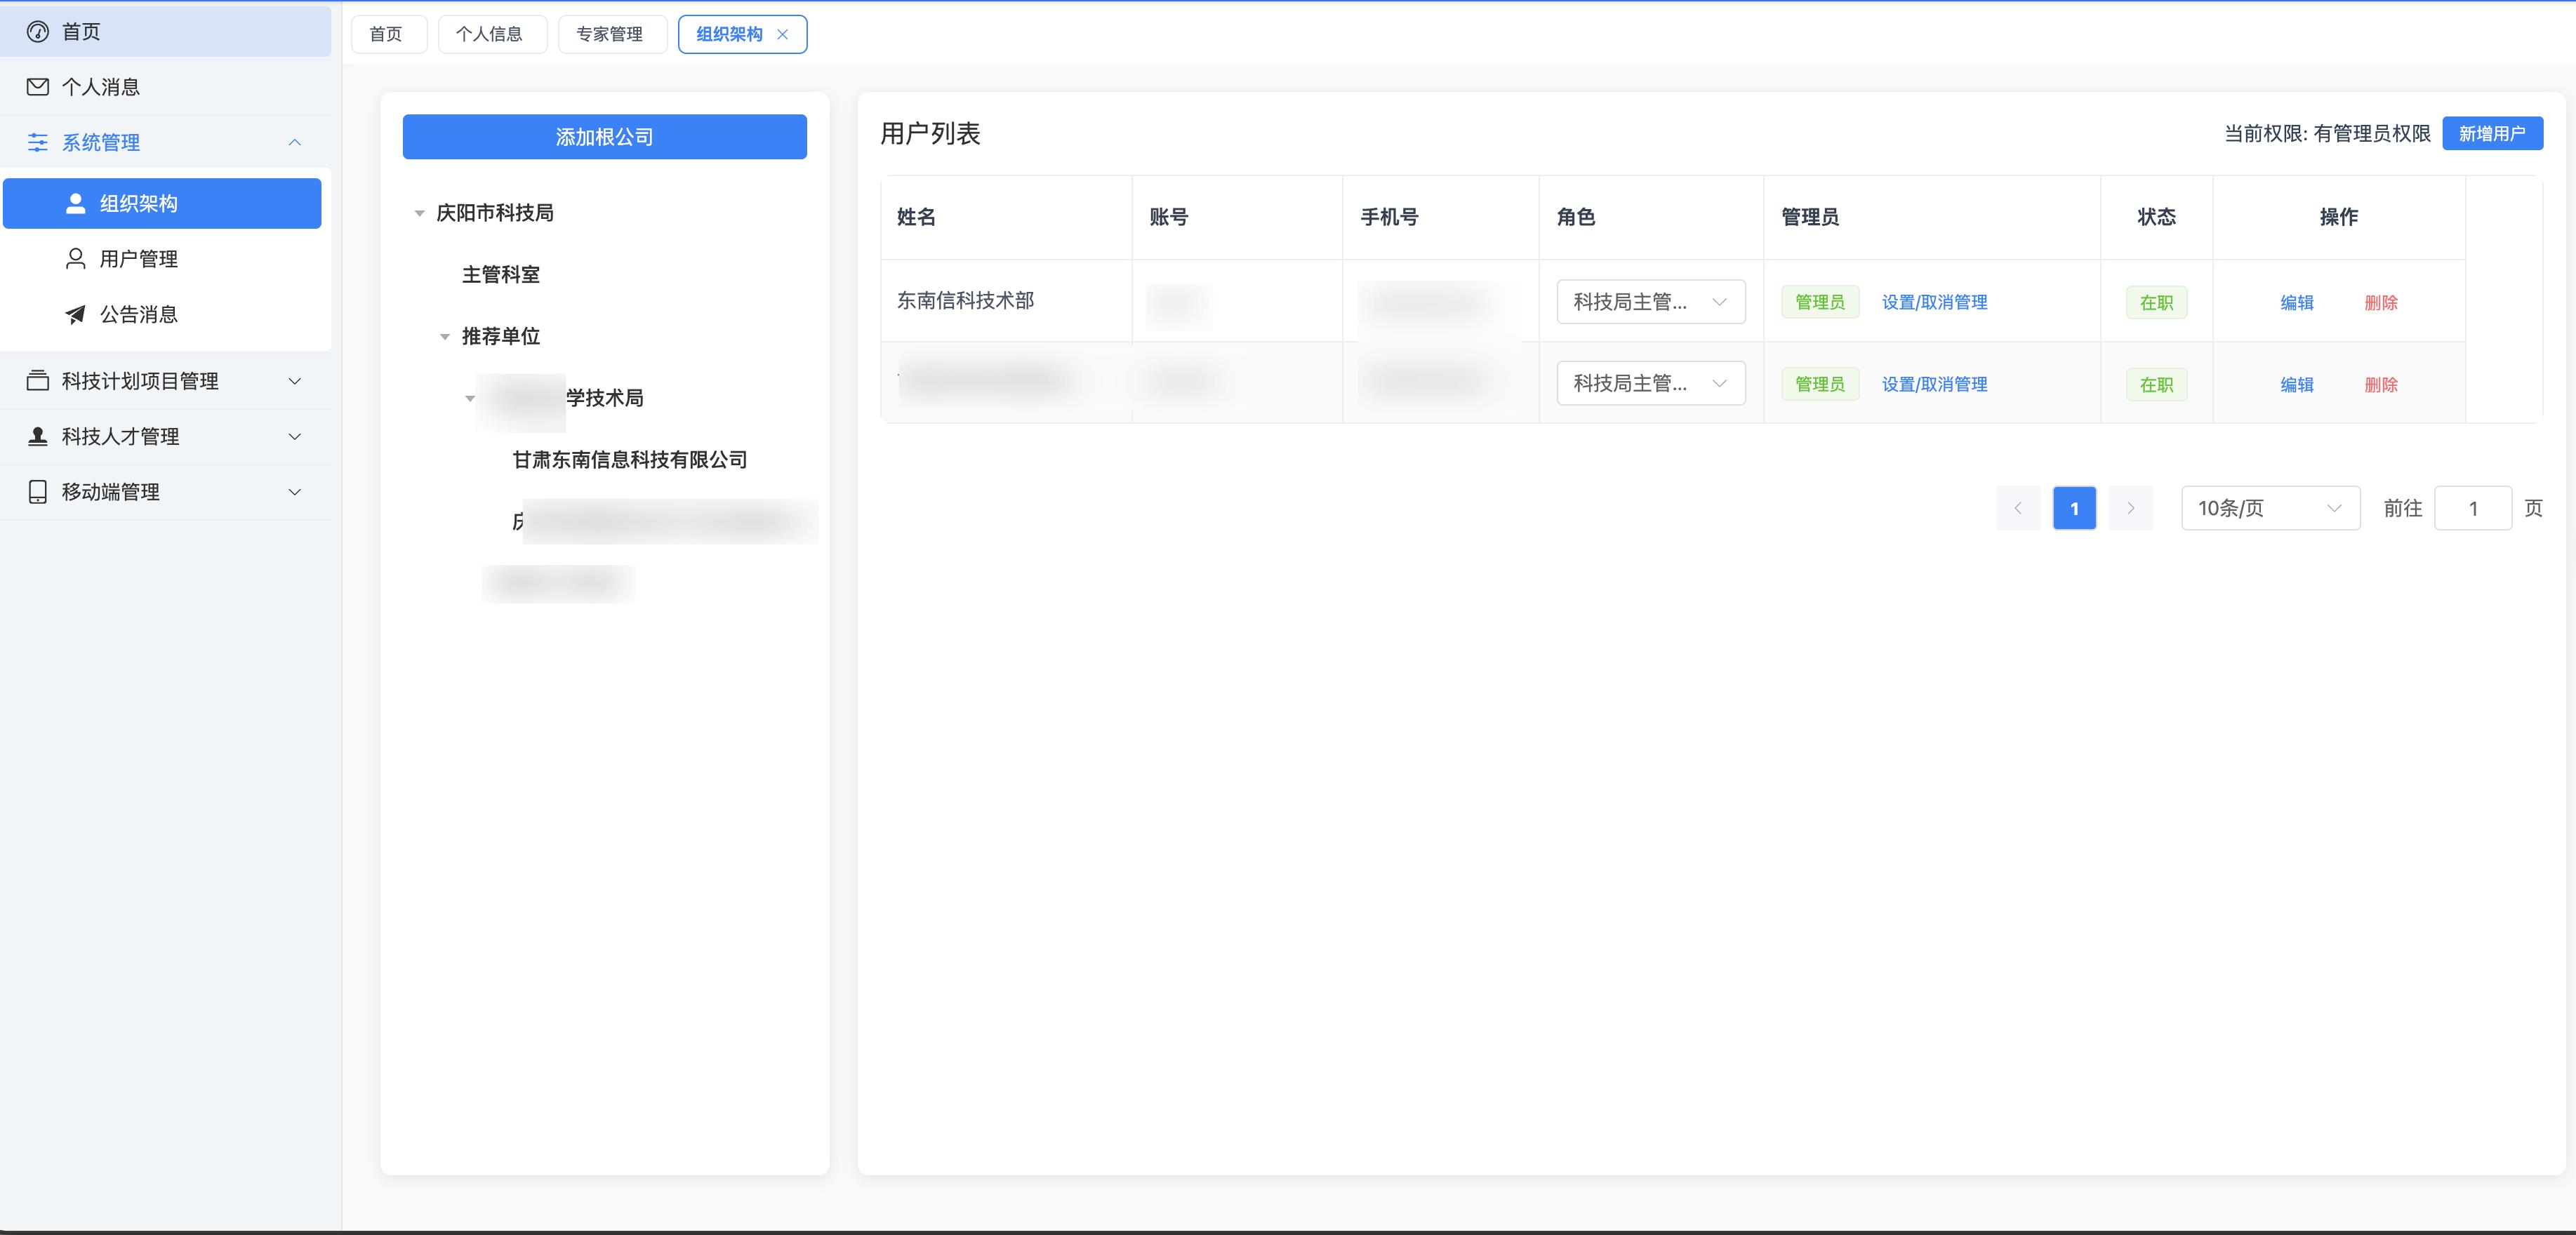Viewport: 2576px width, 1235px height.
Task: Open the role dropdown for 东南信科技术部
Action: pyautogui.click(x=1651, y=302)
